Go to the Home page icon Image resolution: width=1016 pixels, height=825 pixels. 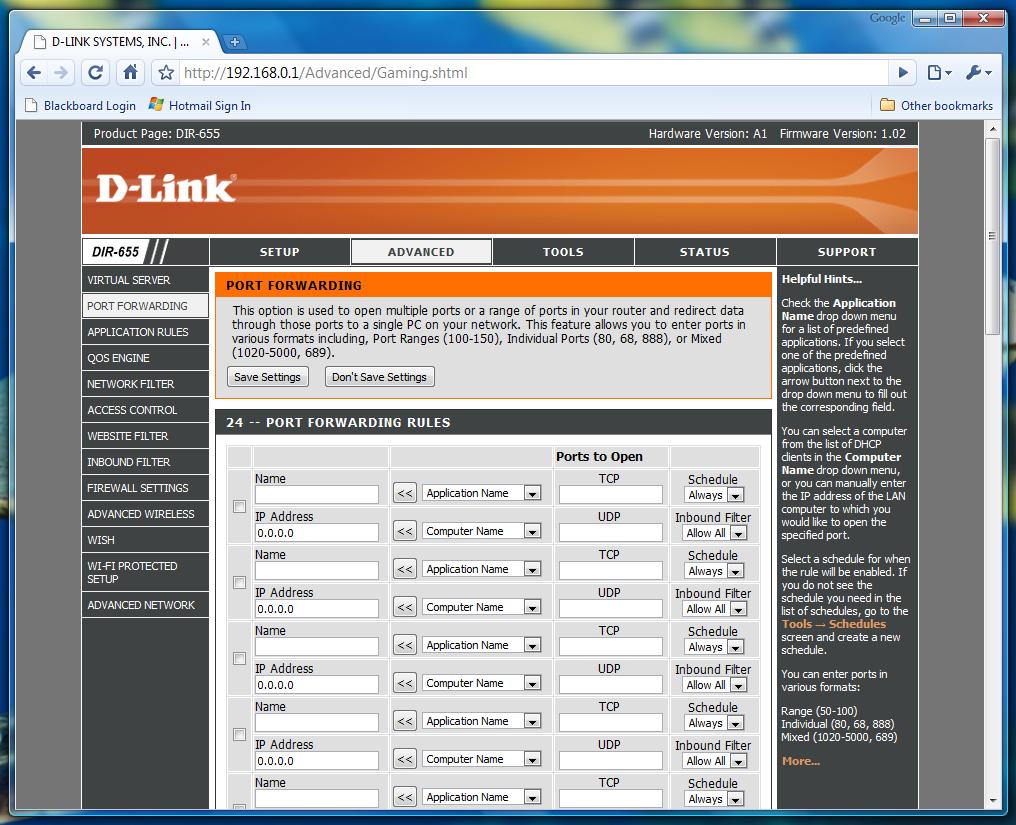[x=131, y=73]
